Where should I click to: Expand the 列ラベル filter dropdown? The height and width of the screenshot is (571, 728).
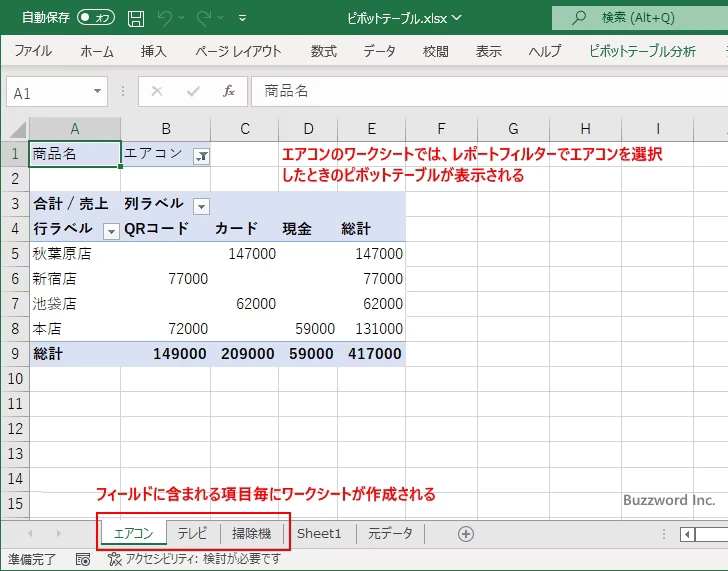(x=201, y=205)
